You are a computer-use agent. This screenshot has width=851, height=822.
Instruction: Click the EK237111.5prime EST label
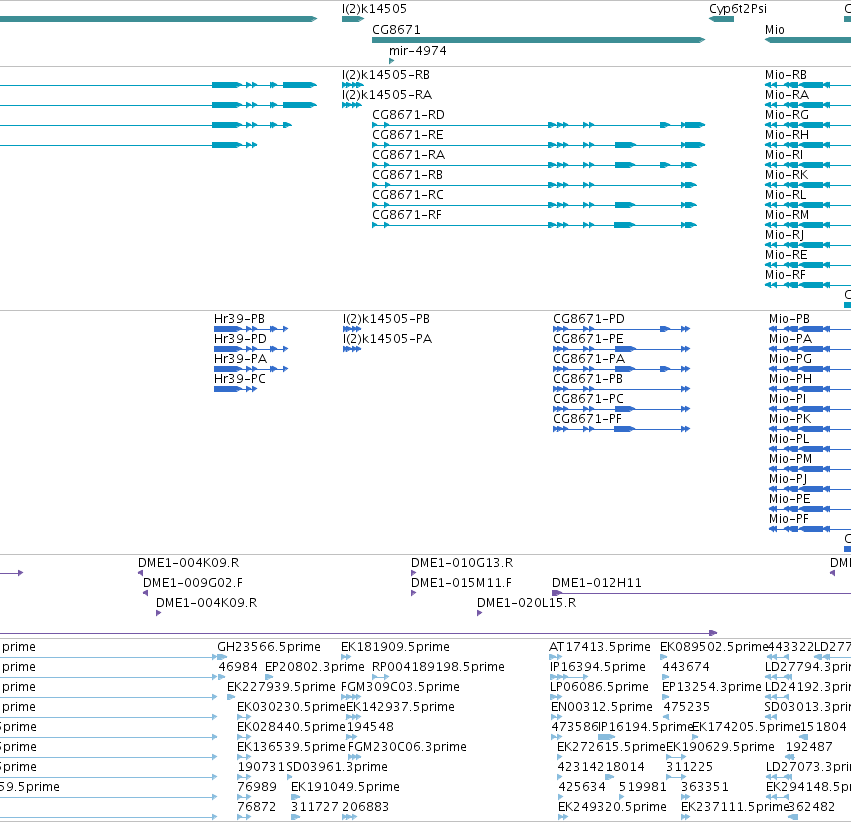734,807
